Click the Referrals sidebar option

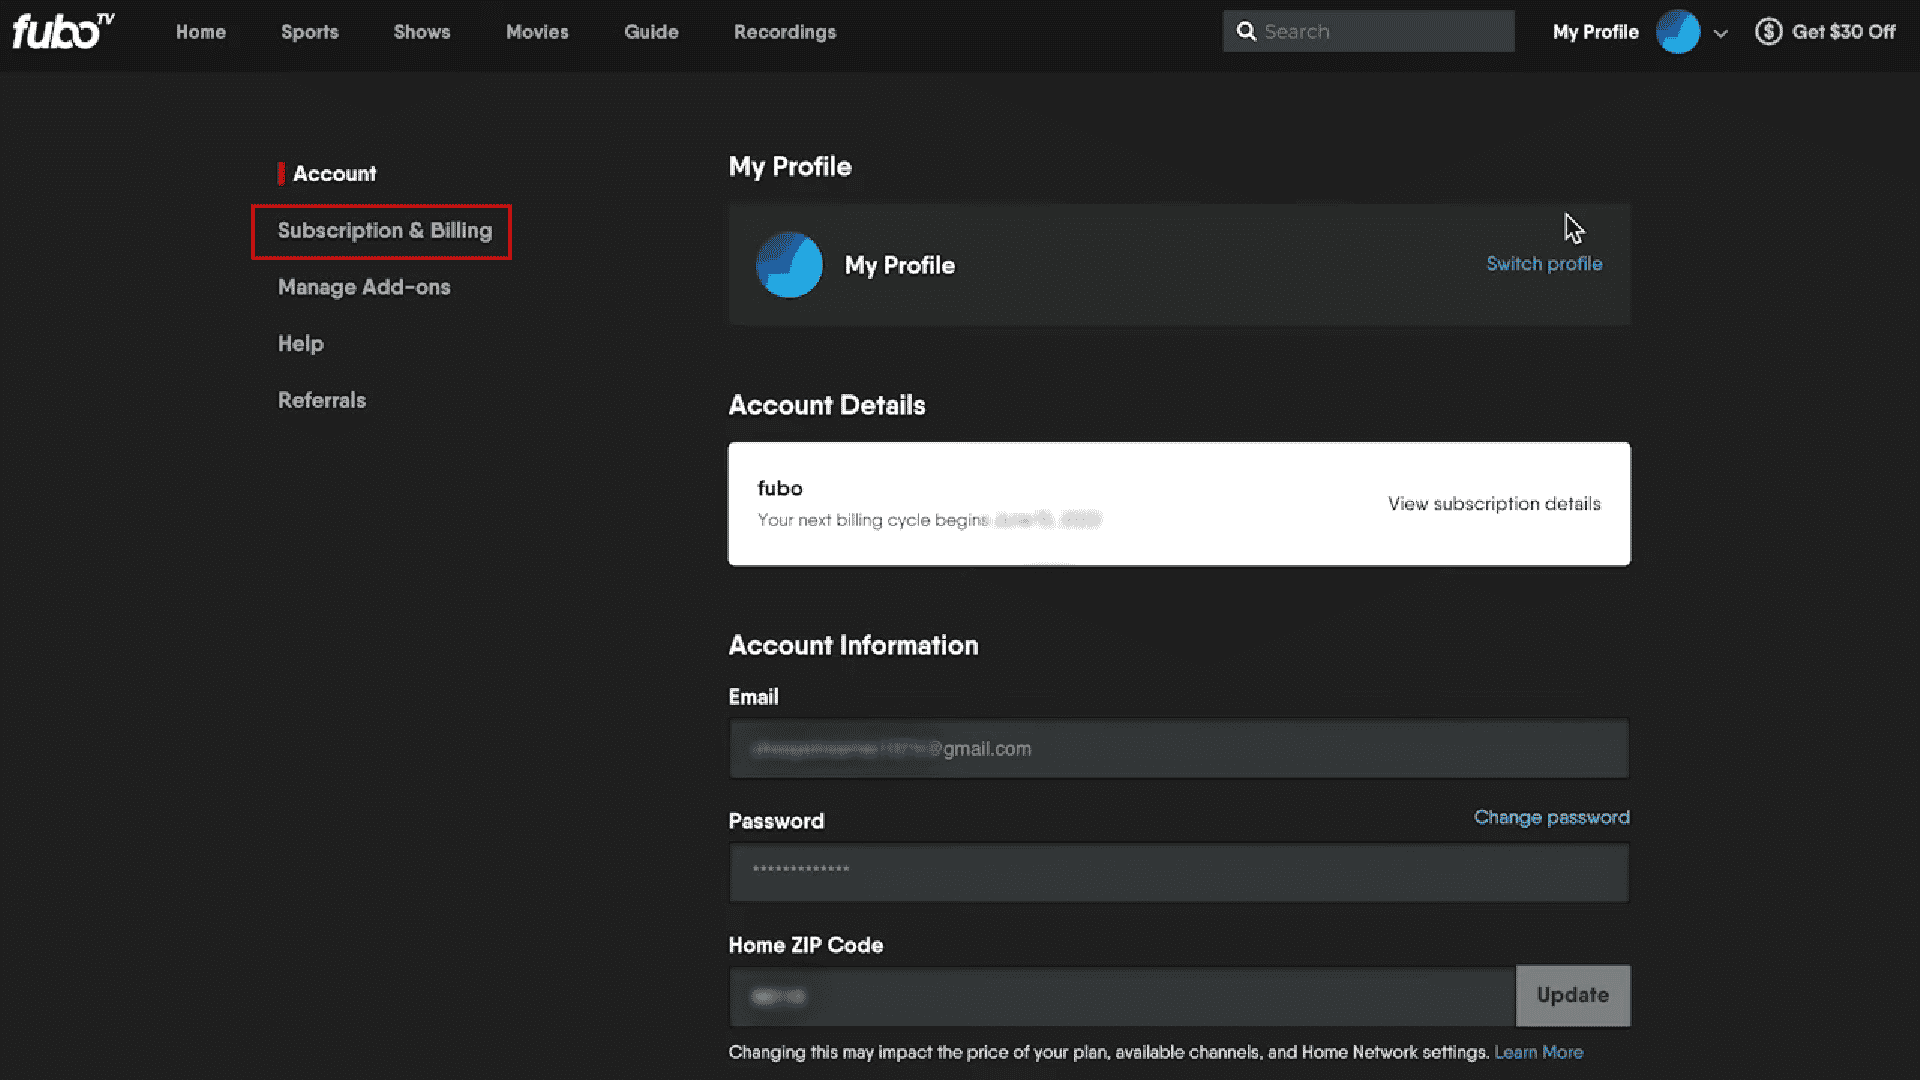pos(322,400)
